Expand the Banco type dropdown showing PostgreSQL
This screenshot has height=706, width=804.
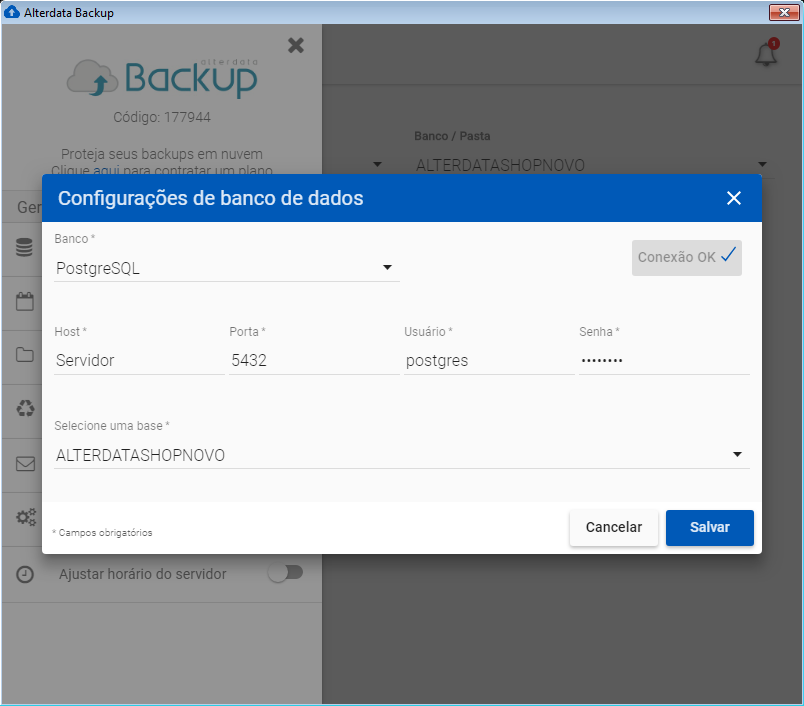(387, 268)
